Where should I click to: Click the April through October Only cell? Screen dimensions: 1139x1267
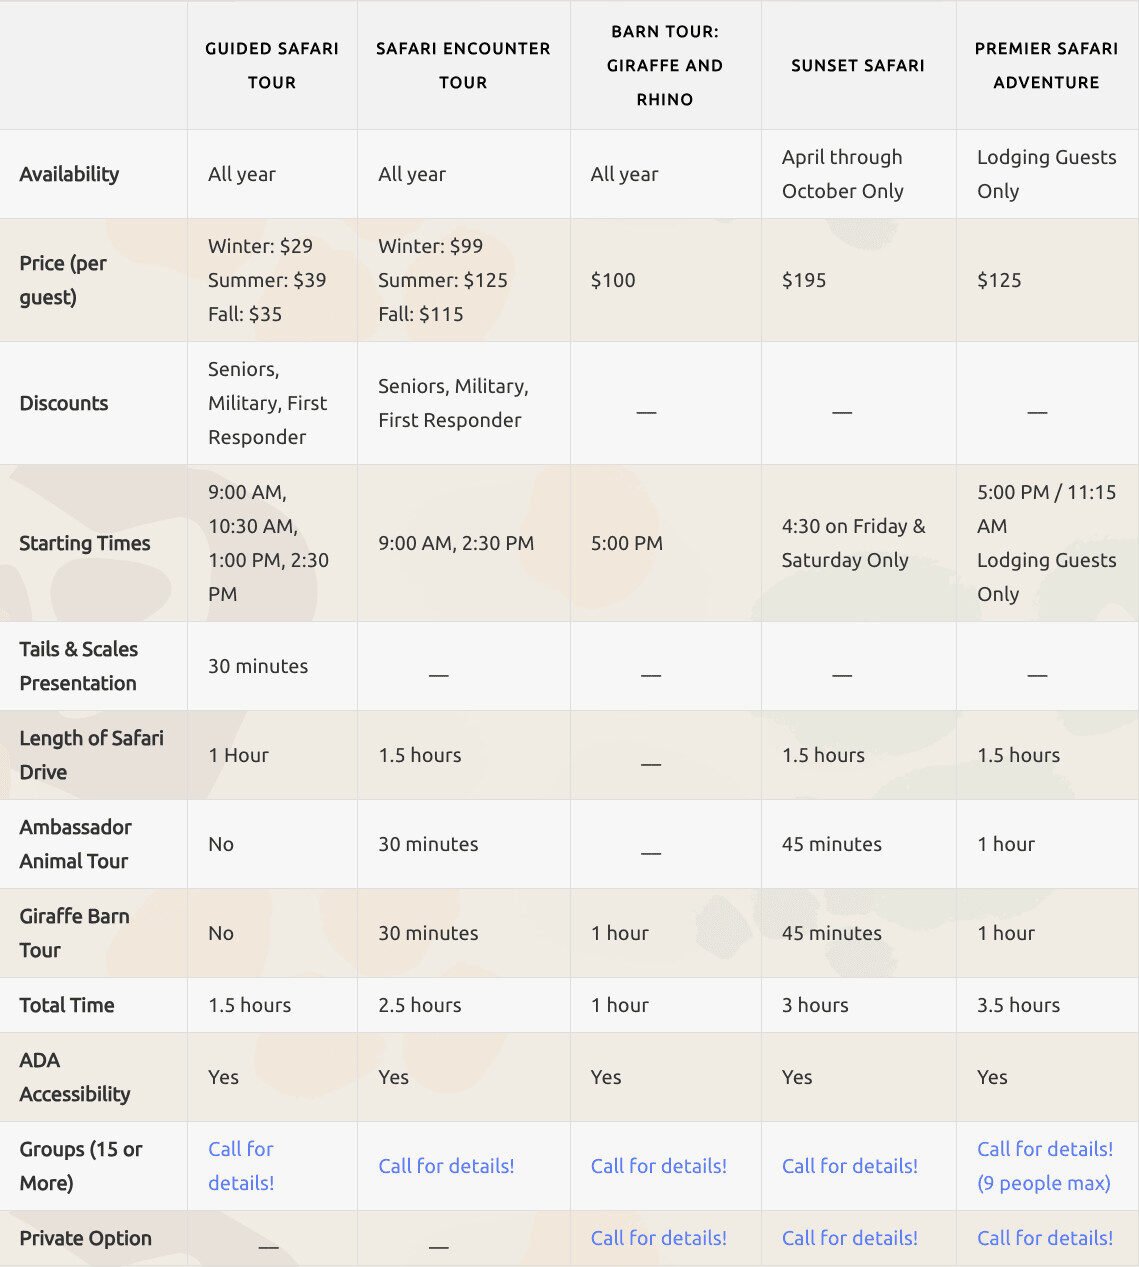coord(842,174)
